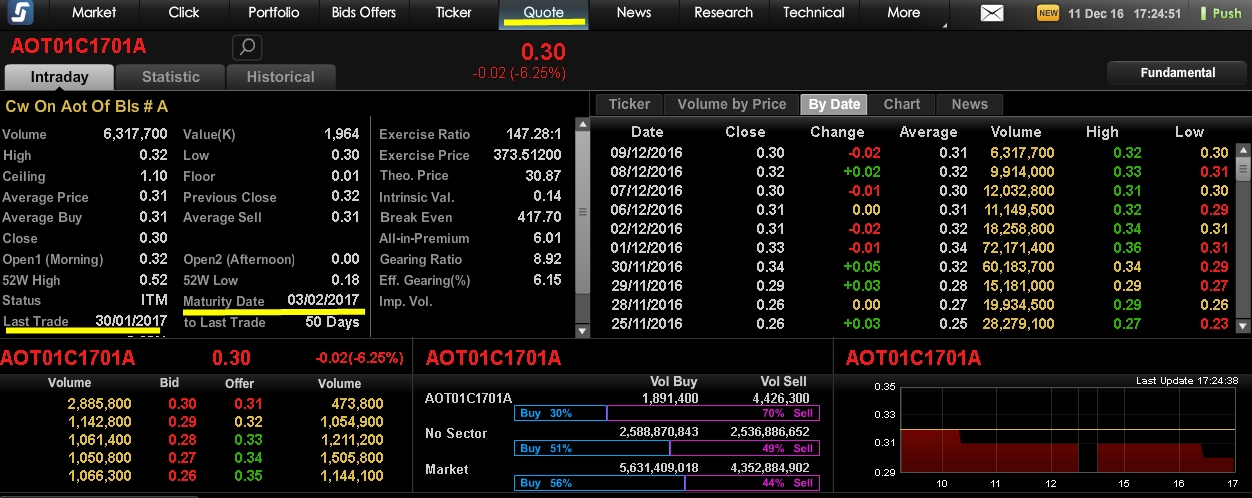
Task: Select the Chart tab
Action: coord(902,104)
